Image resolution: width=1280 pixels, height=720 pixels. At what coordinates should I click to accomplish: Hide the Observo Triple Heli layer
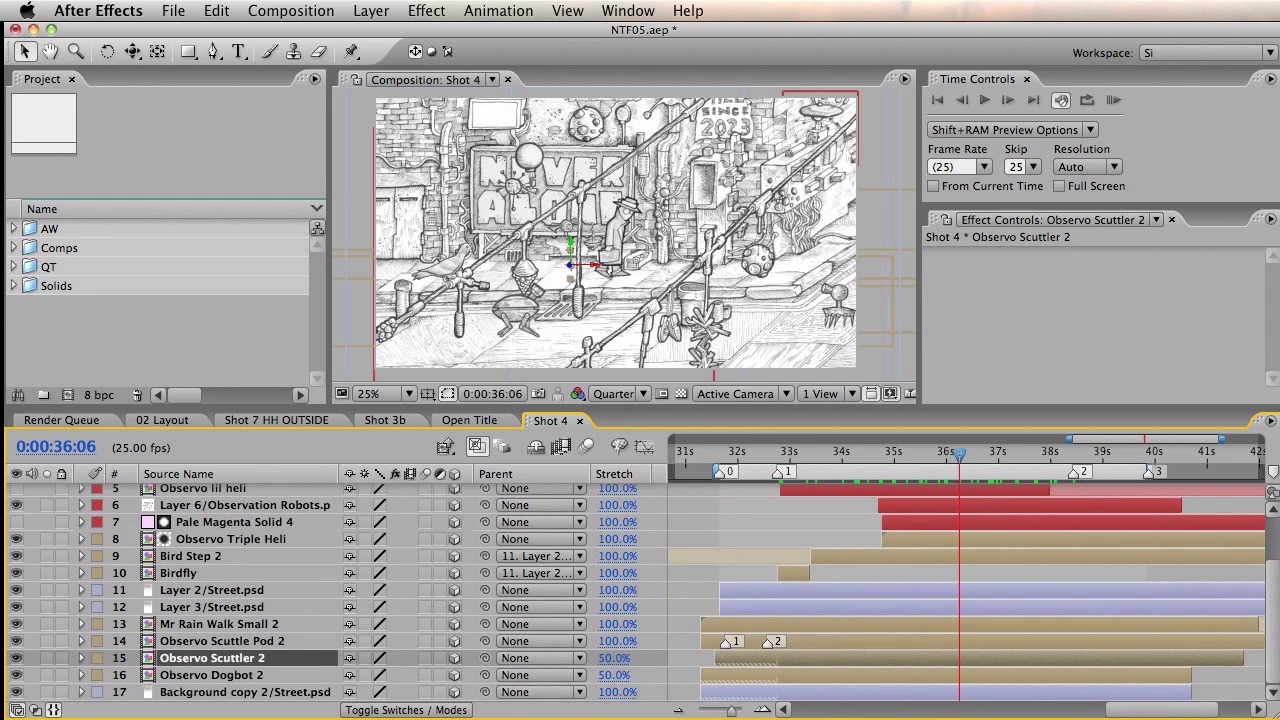[x=16, y=539]
